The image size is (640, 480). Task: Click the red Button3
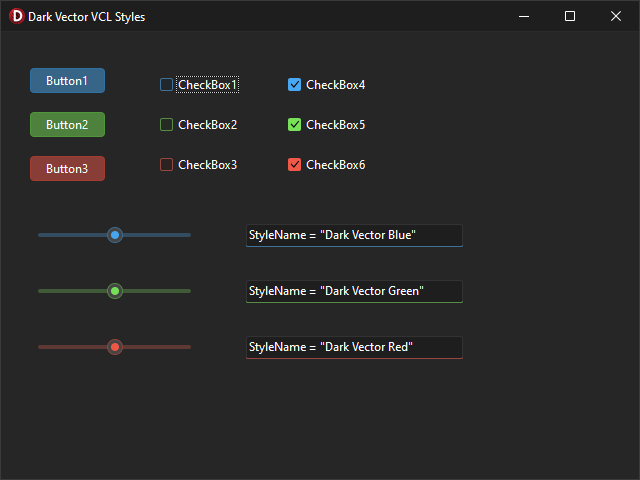click(x=67, y=169)
